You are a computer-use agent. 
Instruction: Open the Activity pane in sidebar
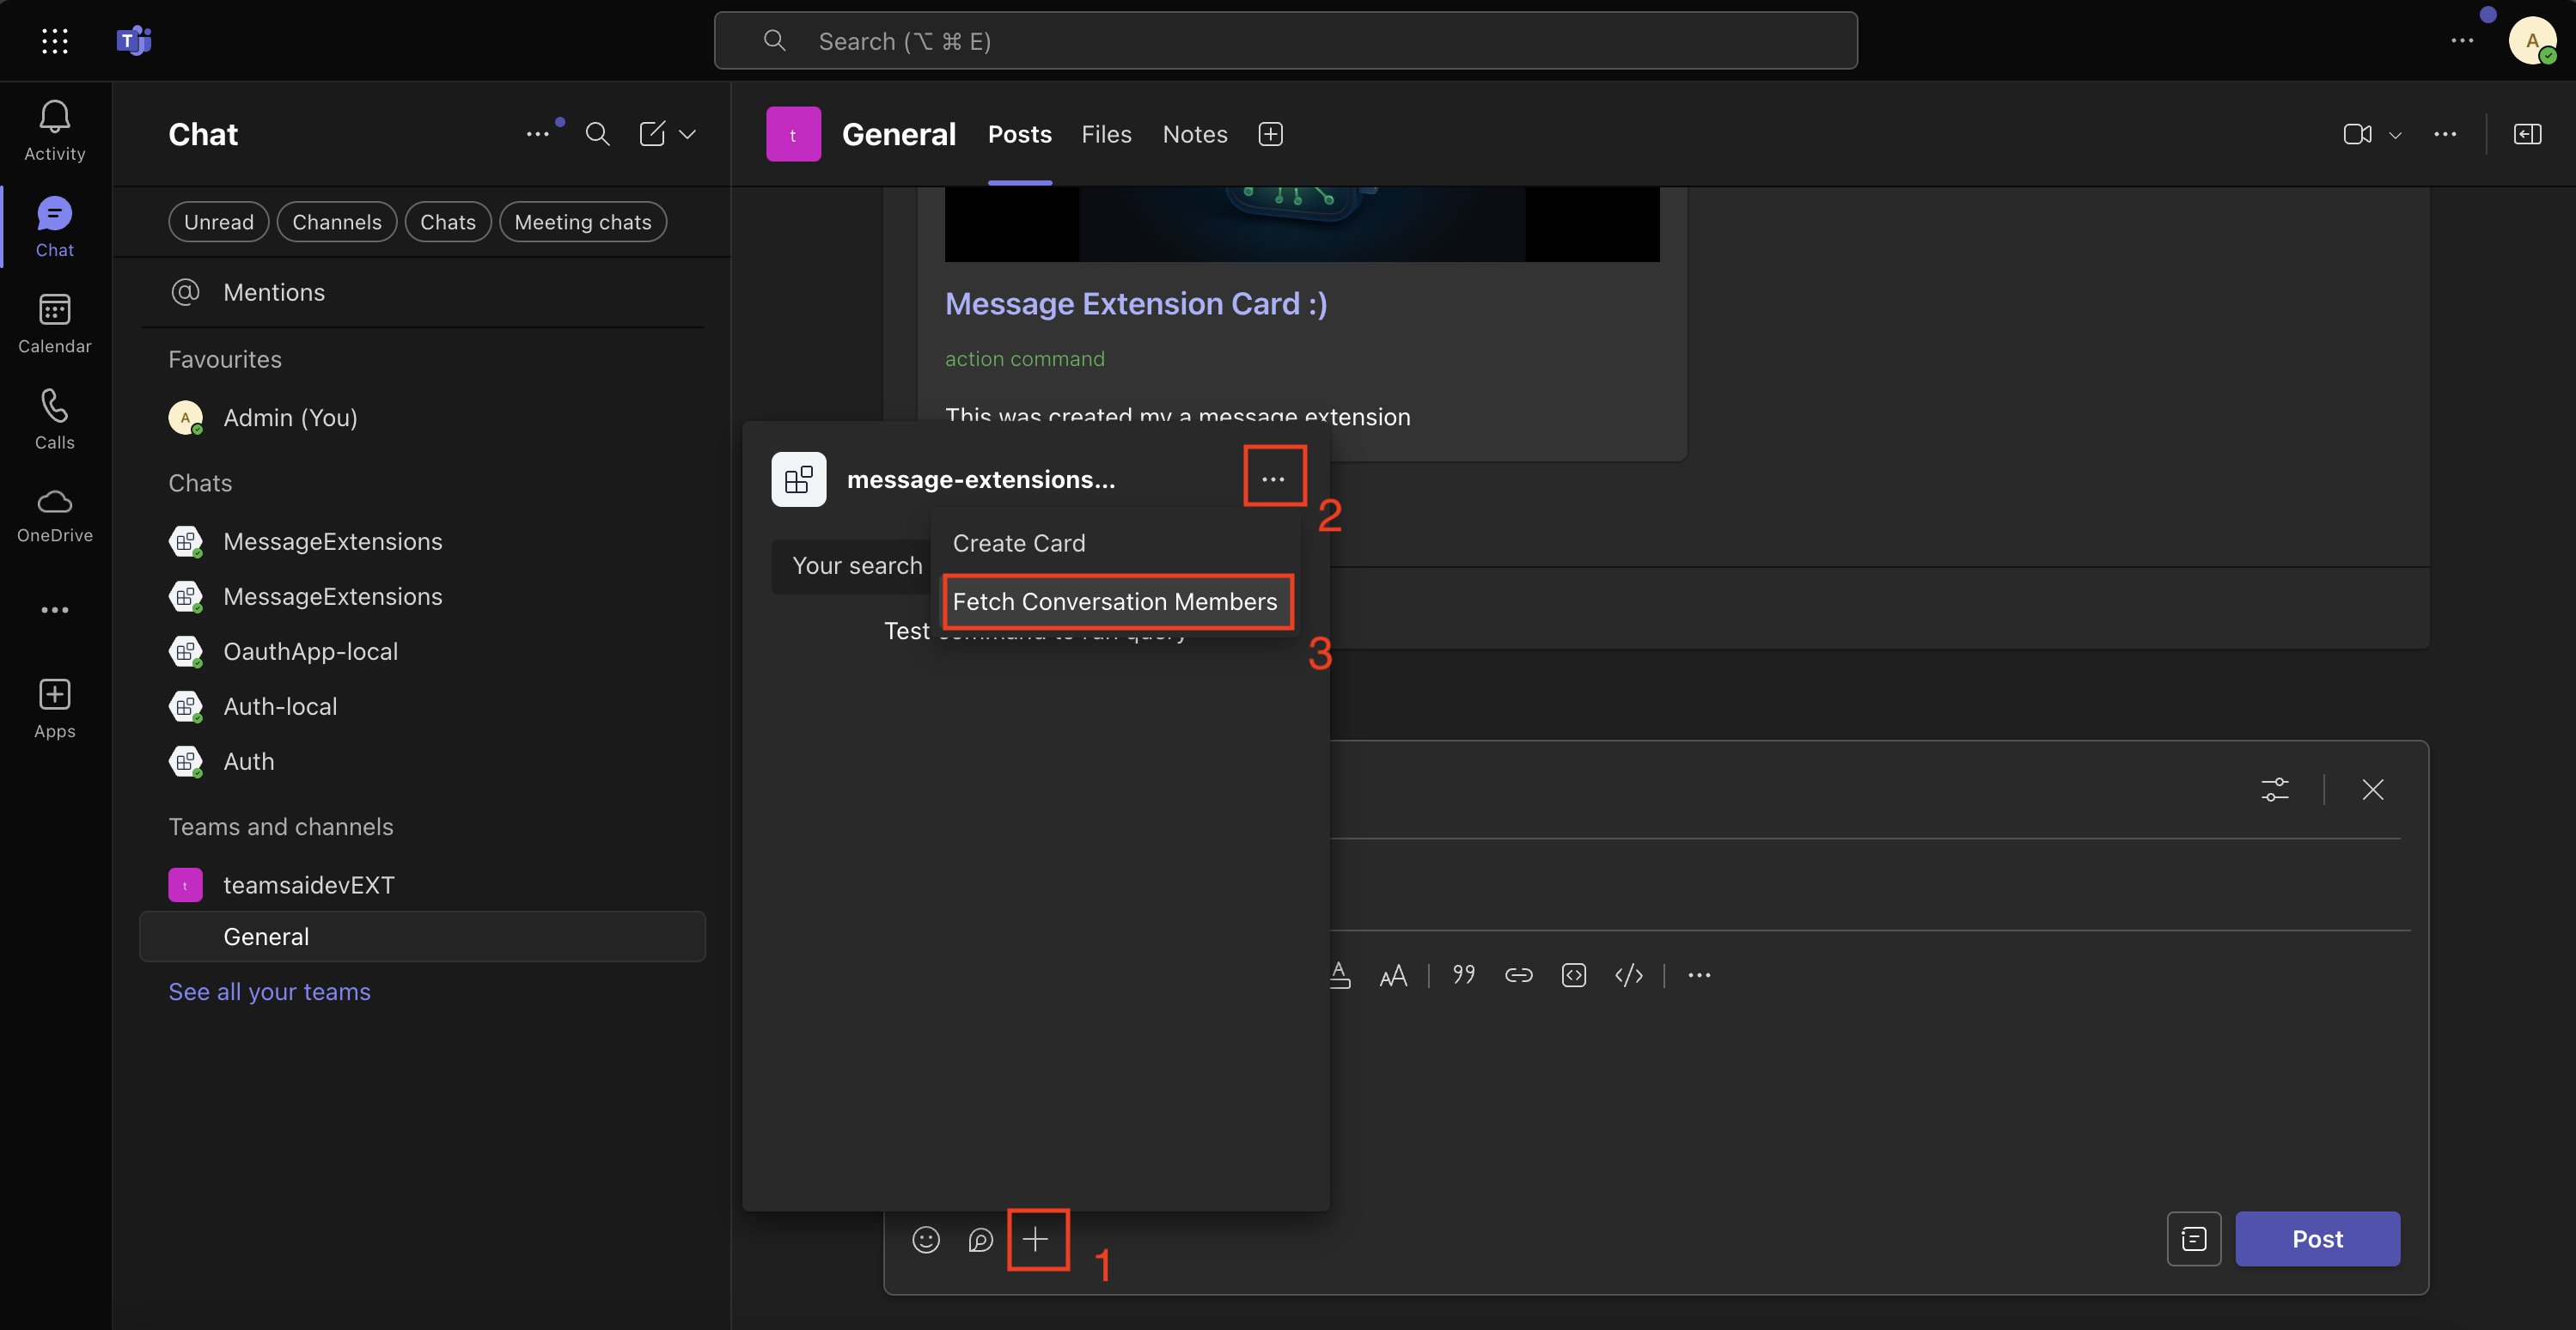pos(54,130)
